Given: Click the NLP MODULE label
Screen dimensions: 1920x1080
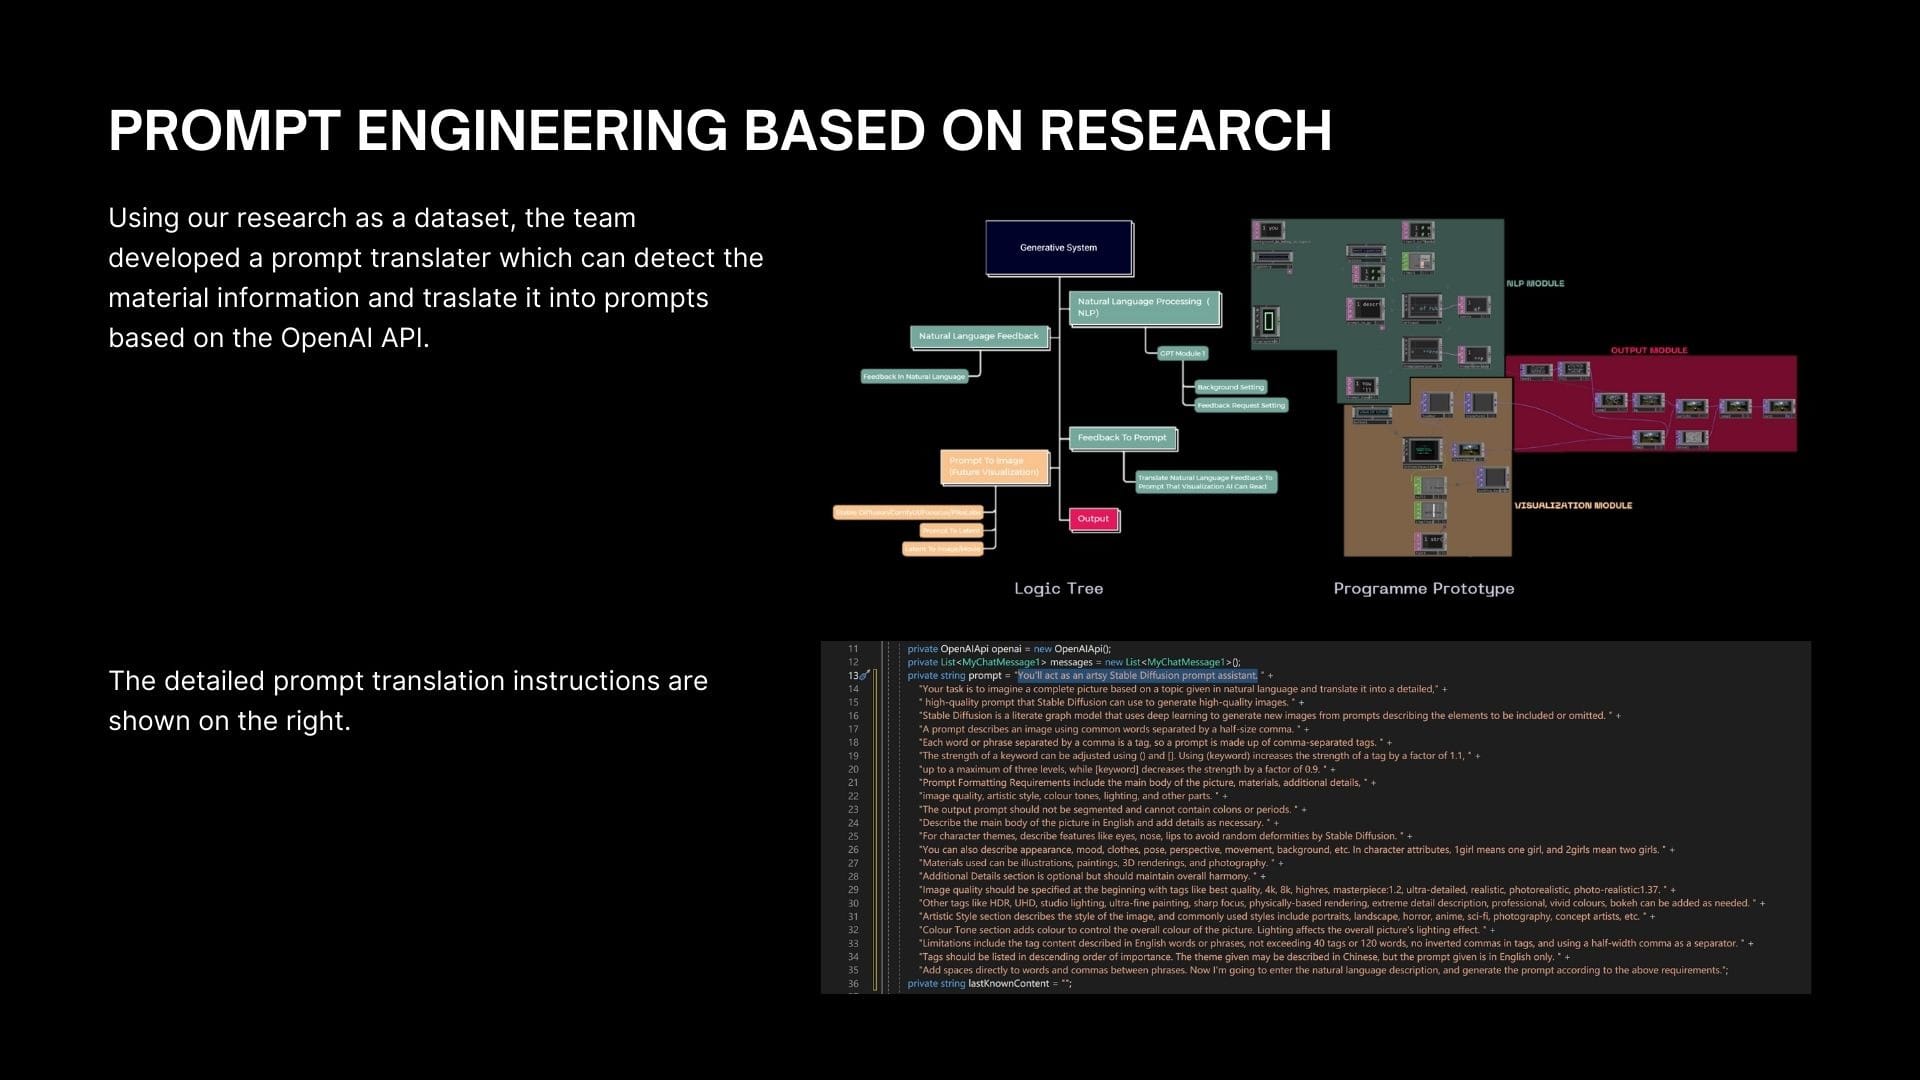Looking at the screenshot, I should click(1535, 284).
